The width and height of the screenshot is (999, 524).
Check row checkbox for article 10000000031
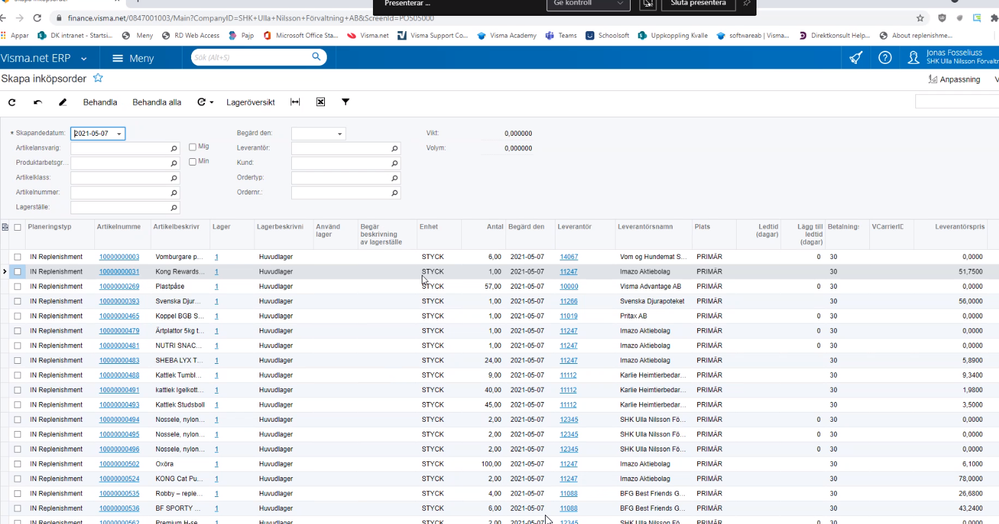pyautogui.click(x=18, y=272)
